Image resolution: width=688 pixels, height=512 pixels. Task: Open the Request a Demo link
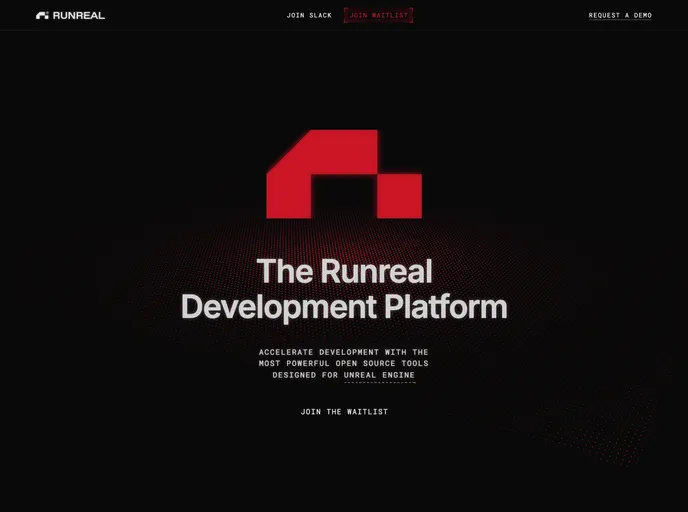click(620, 15)
